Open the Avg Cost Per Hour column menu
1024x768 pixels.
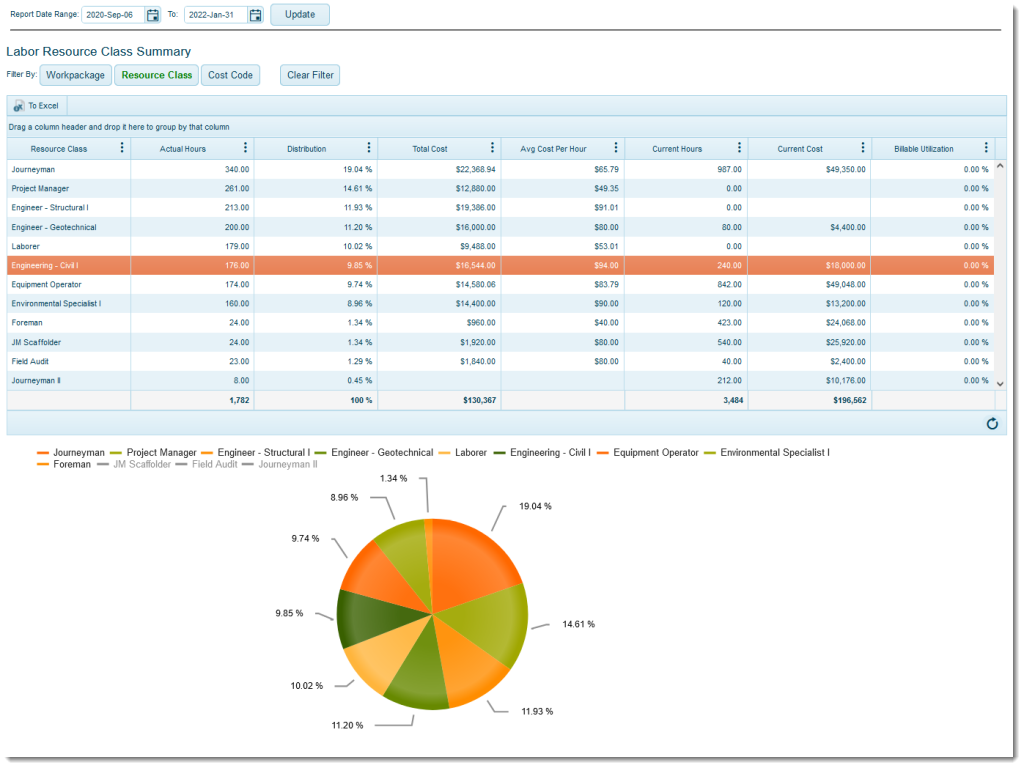[615, 148]
